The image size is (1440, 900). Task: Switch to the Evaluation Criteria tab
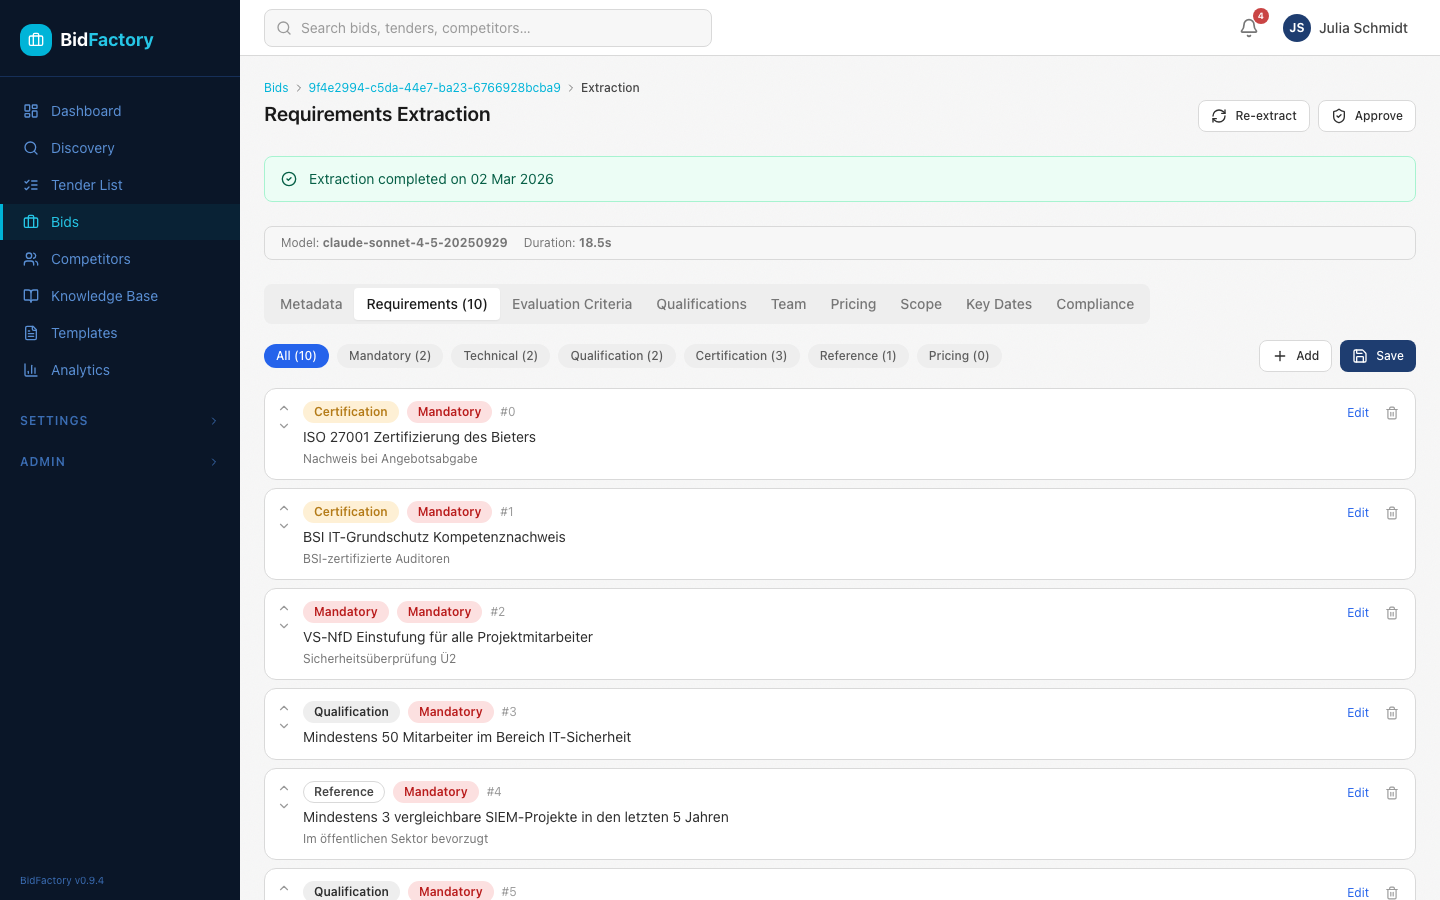click(572, 304)
